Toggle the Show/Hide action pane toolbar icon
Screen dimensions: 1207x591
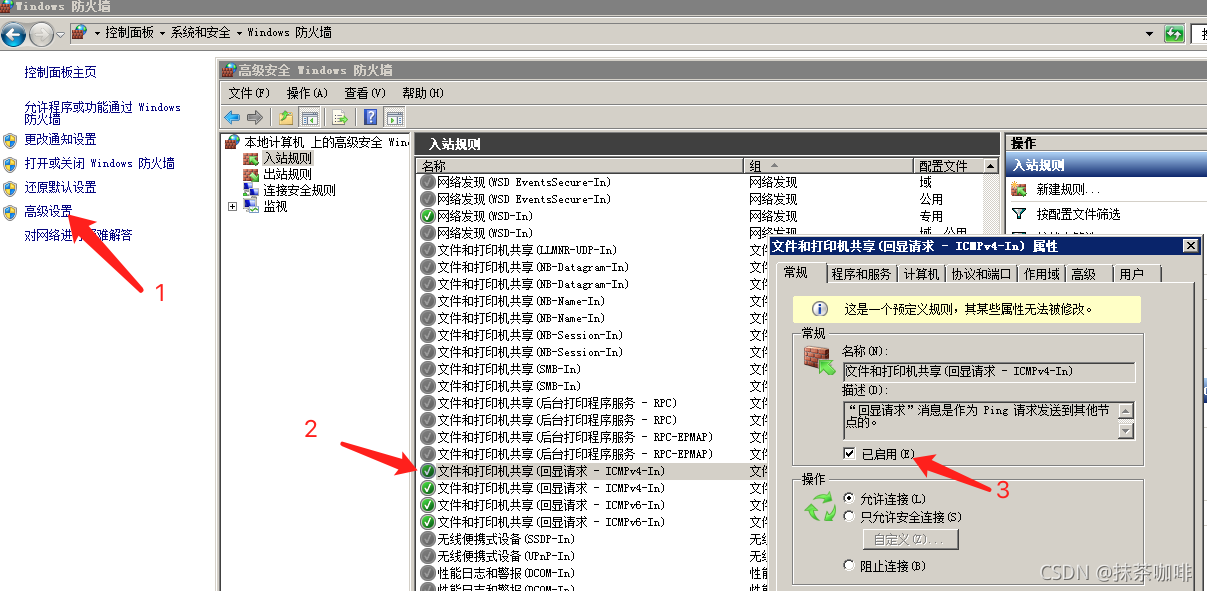point(394,117)
